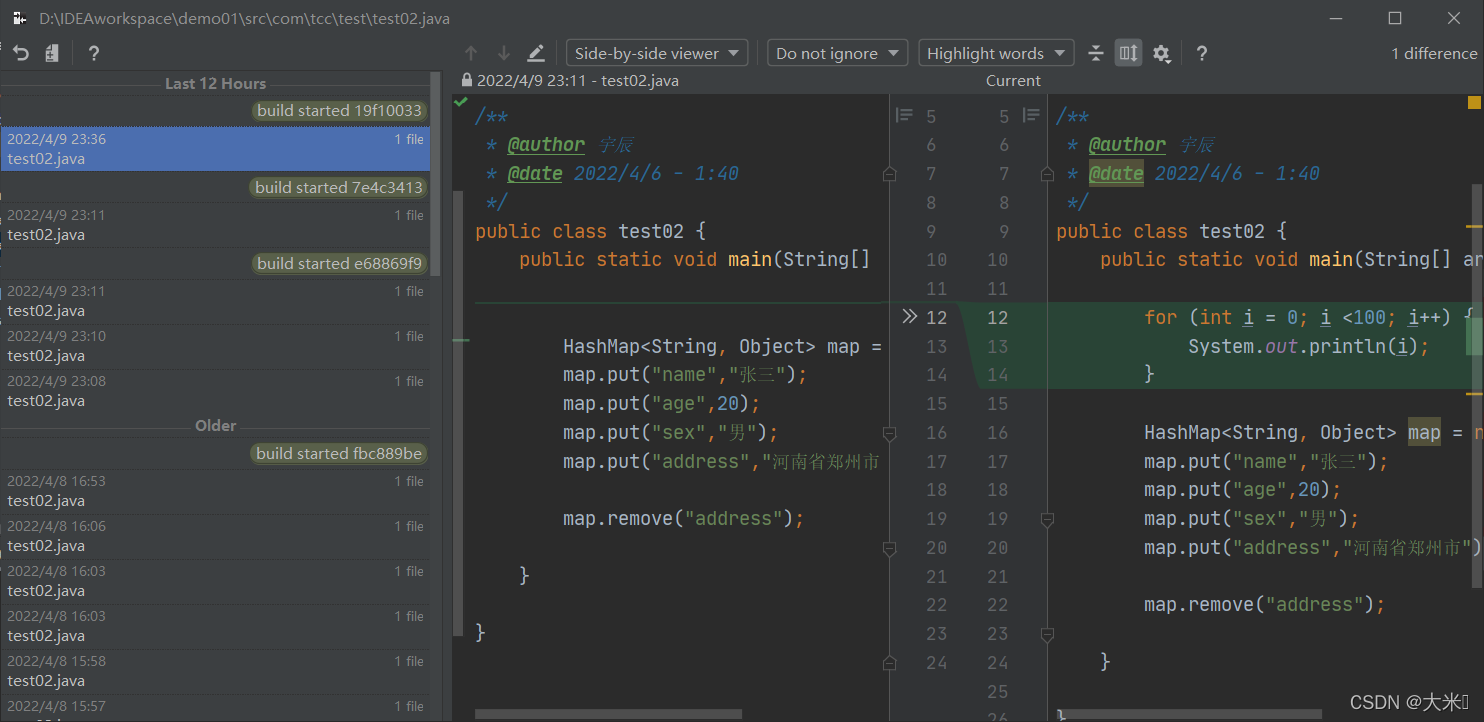Collapse the fold marker at line 7 in the right pane
This screenshot has width=1484, height=722.
(1047, 174)
